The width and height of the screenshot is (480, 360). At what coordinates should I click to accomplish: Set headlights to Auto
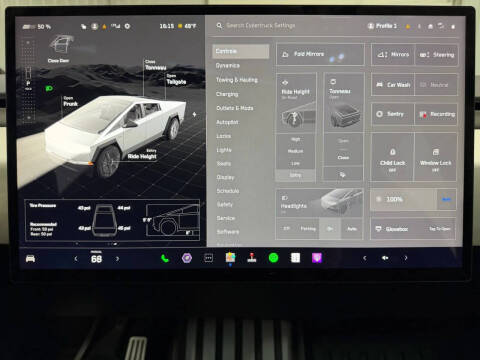pyautogui.click(x=352, y=229)
